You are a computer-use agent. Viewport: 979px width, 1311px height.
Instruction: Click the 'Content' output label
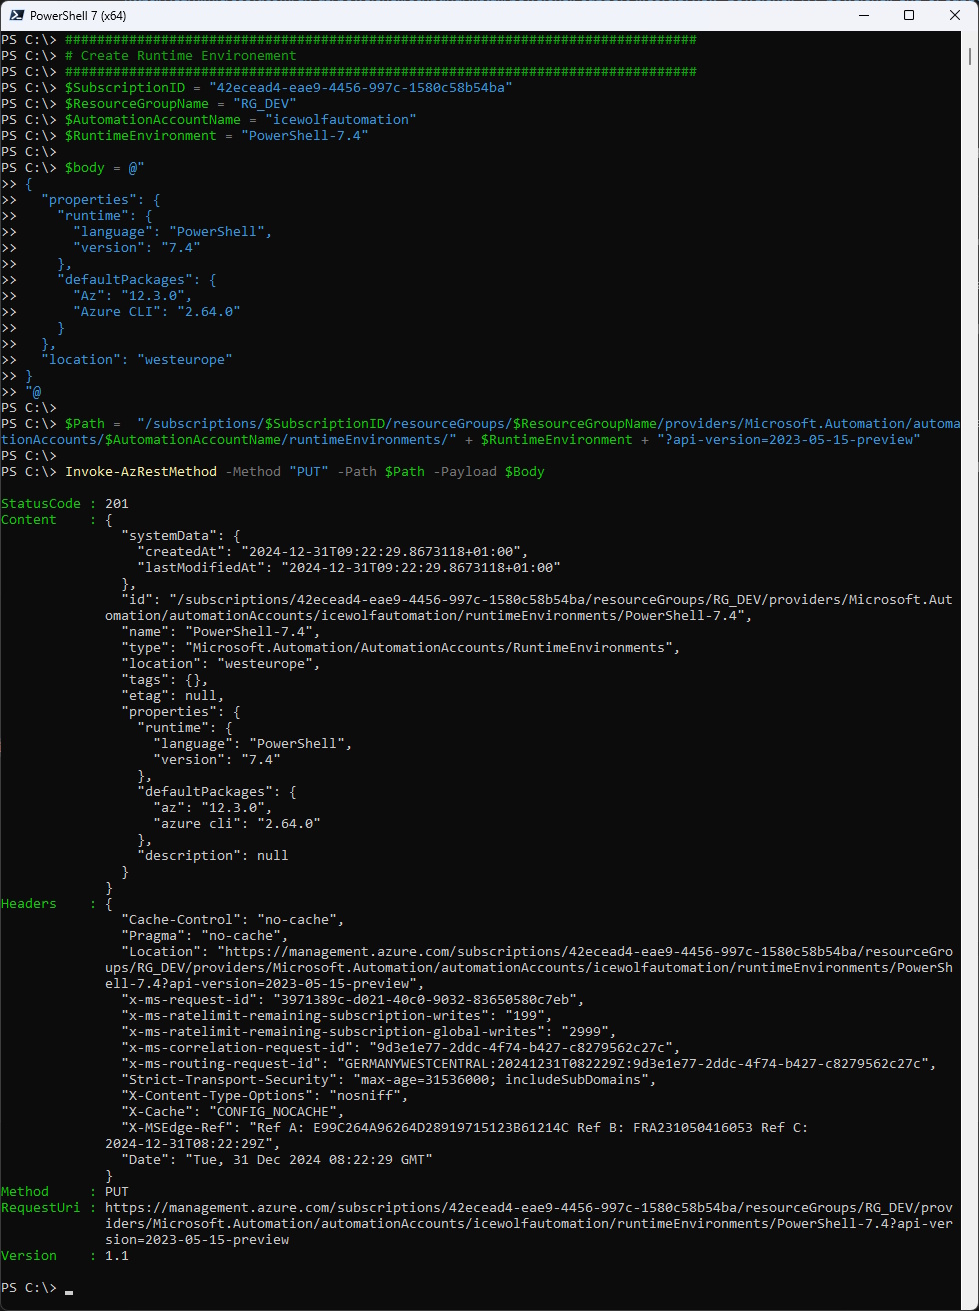pyautogui.click(x=29, y=520)
